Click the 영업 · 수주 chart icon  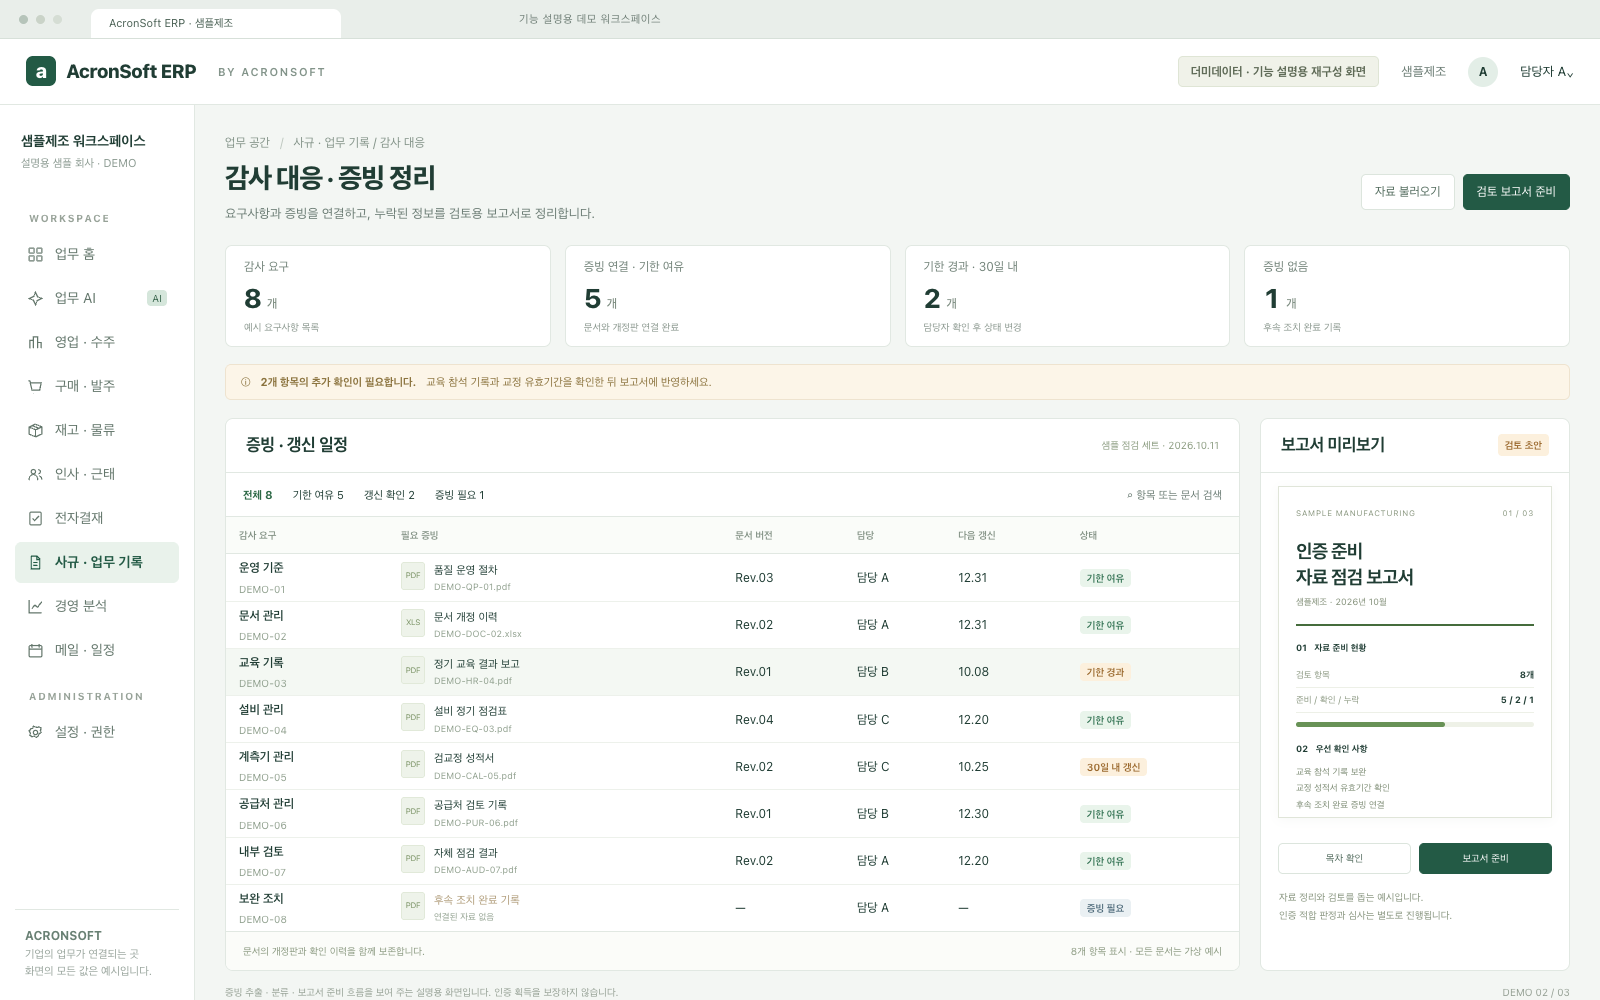pos(35,342)
